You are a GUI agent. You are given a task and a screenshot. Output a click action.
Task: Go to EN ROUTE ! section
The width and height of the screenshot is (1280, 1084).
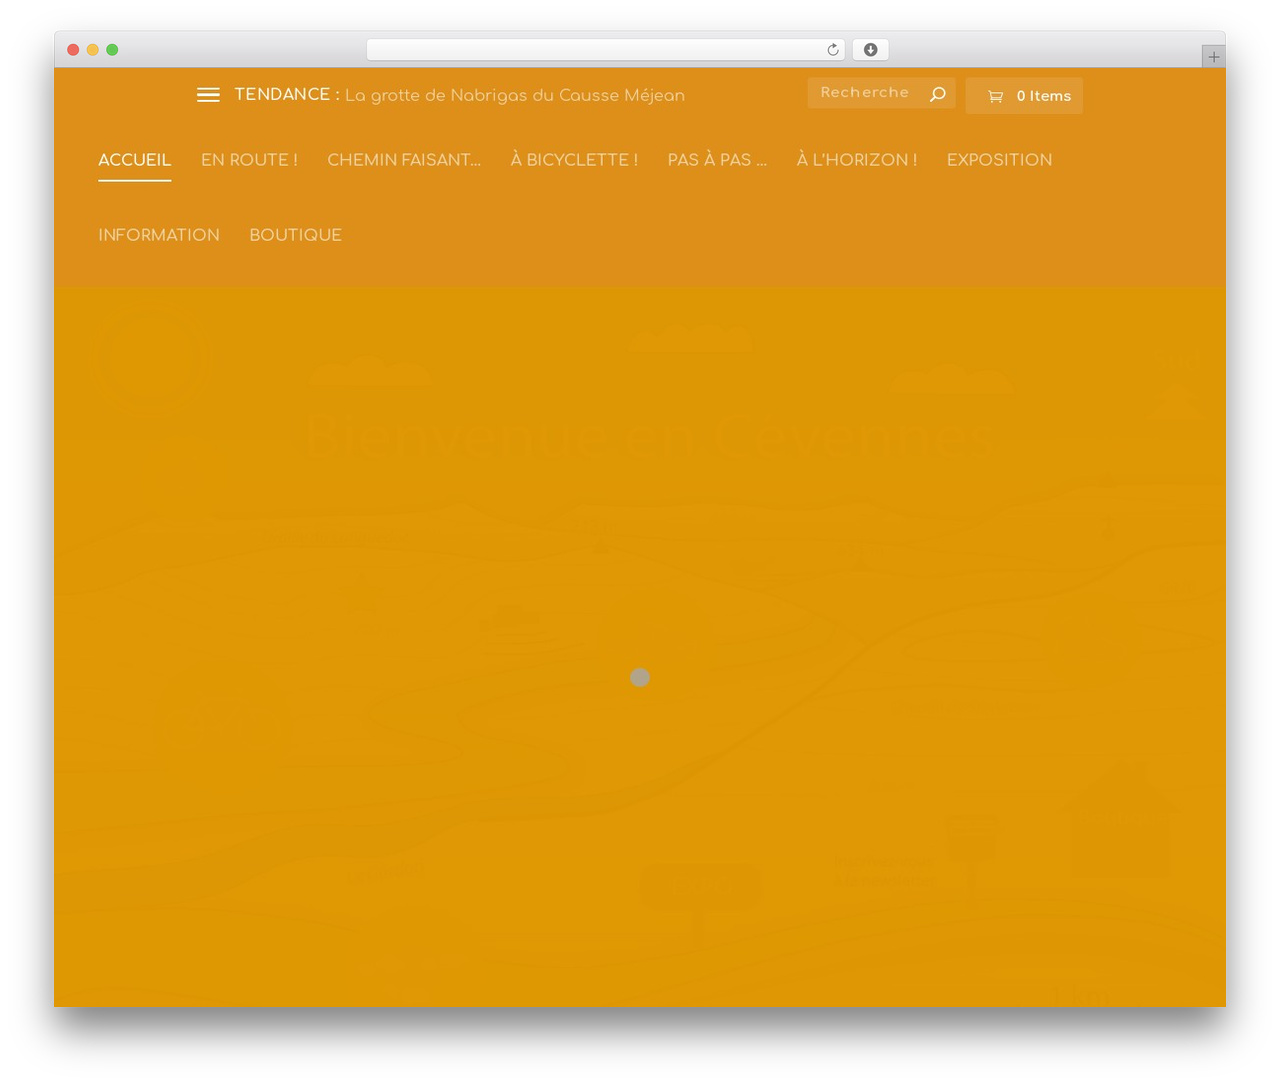click(249, 160)
